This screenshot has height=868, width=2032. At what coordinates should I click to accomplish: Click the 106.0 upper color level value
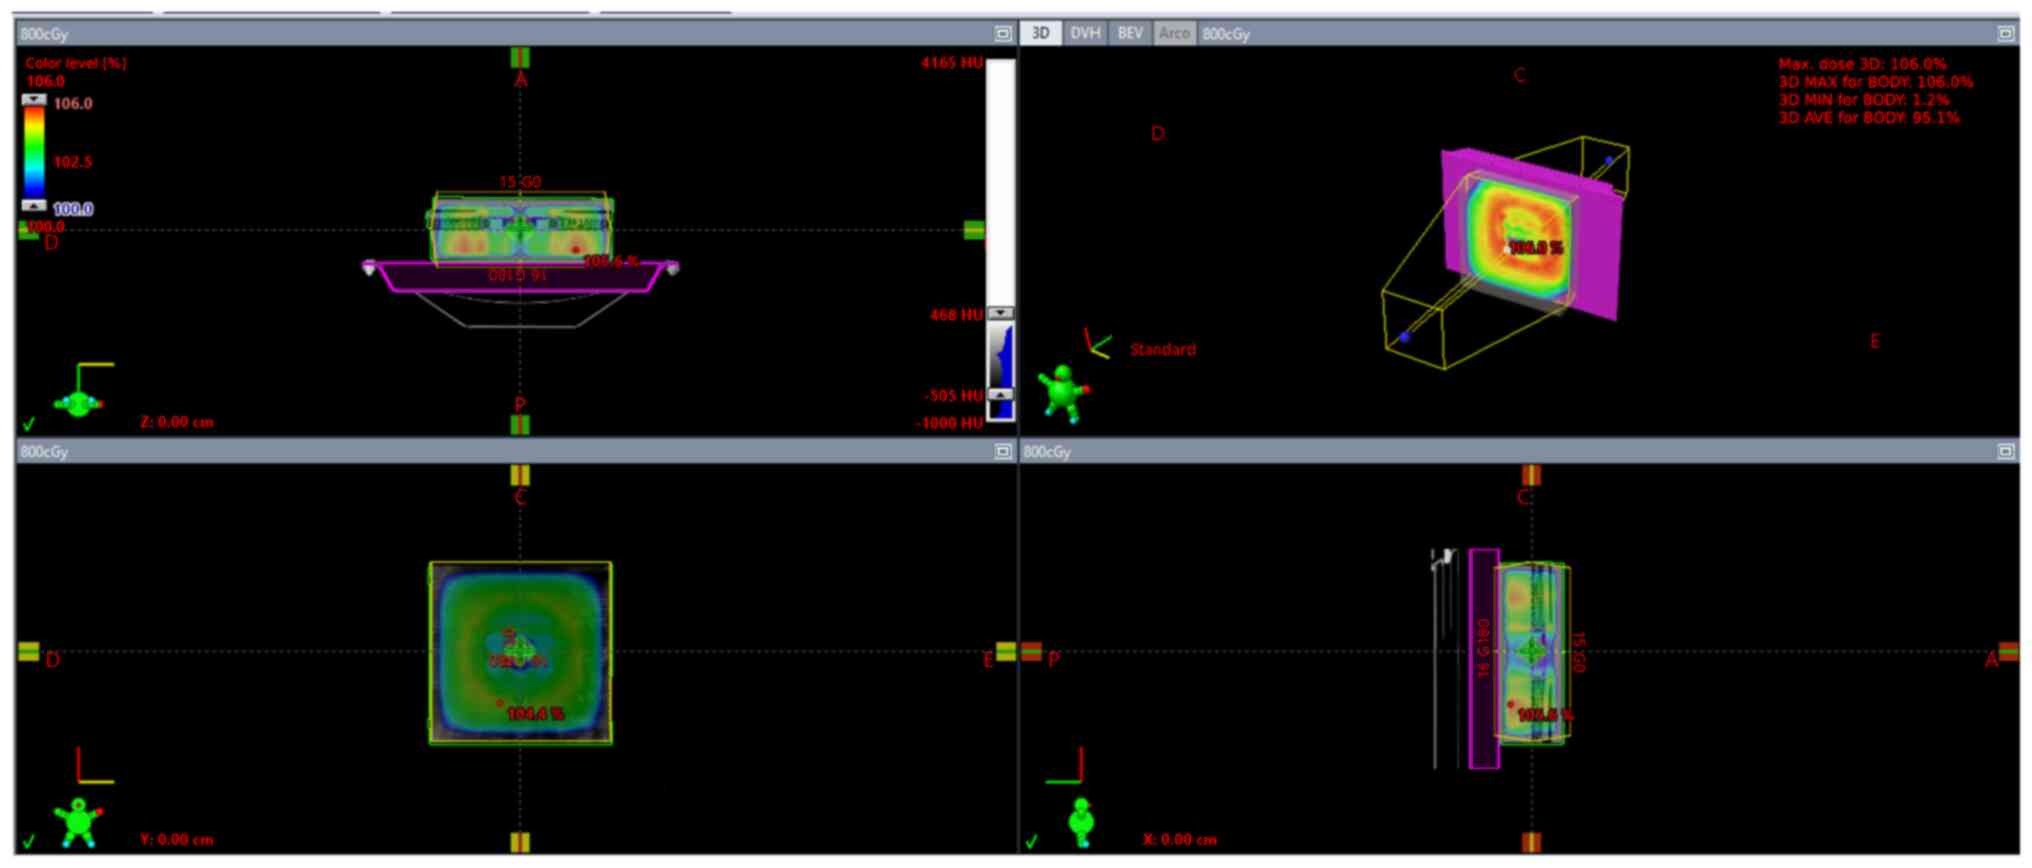tap(73, 103)
